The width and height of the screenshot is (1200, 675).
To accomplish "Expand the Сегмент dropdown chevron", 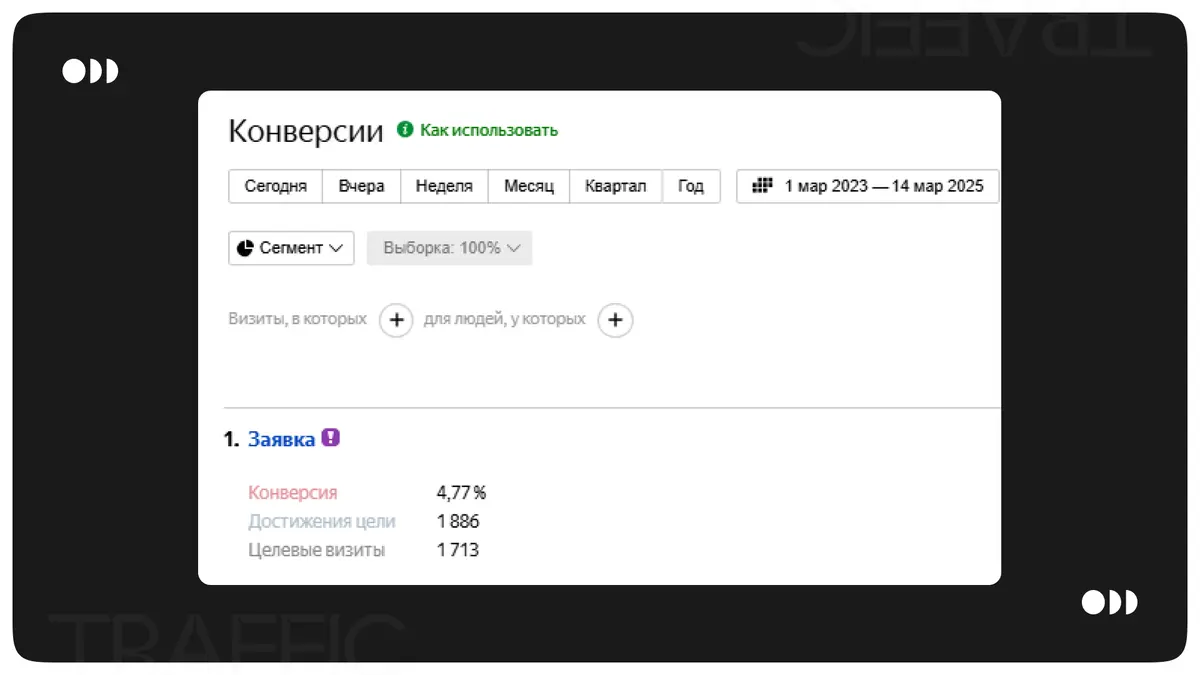I will (336, 248).
